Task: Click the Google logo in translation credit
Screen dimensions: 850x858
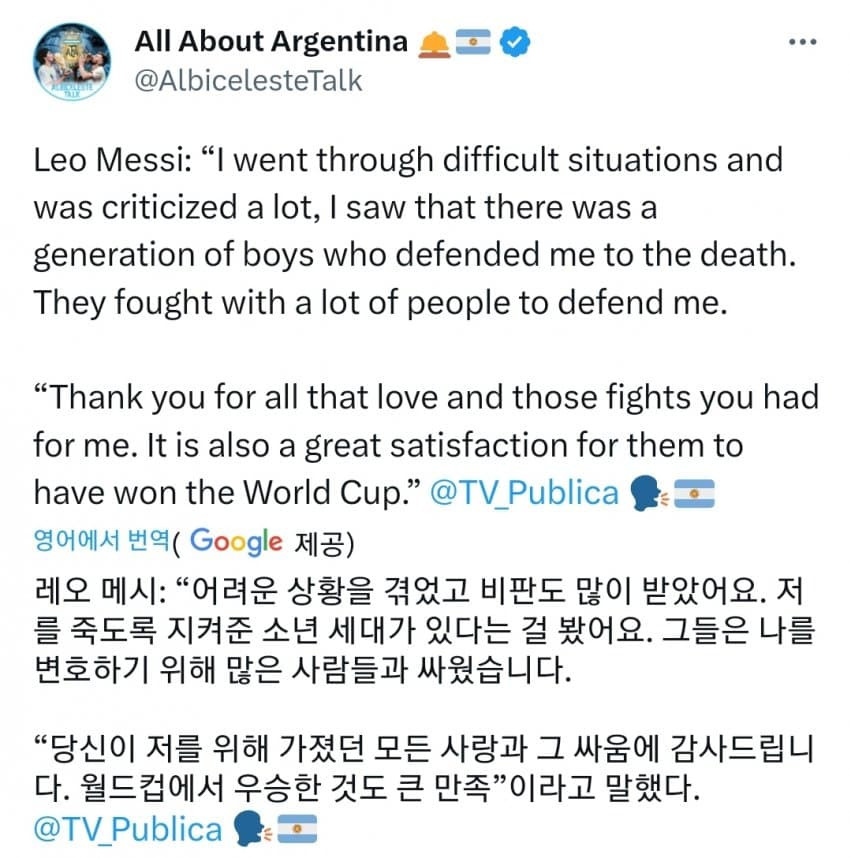Action: tap(236, 542)
